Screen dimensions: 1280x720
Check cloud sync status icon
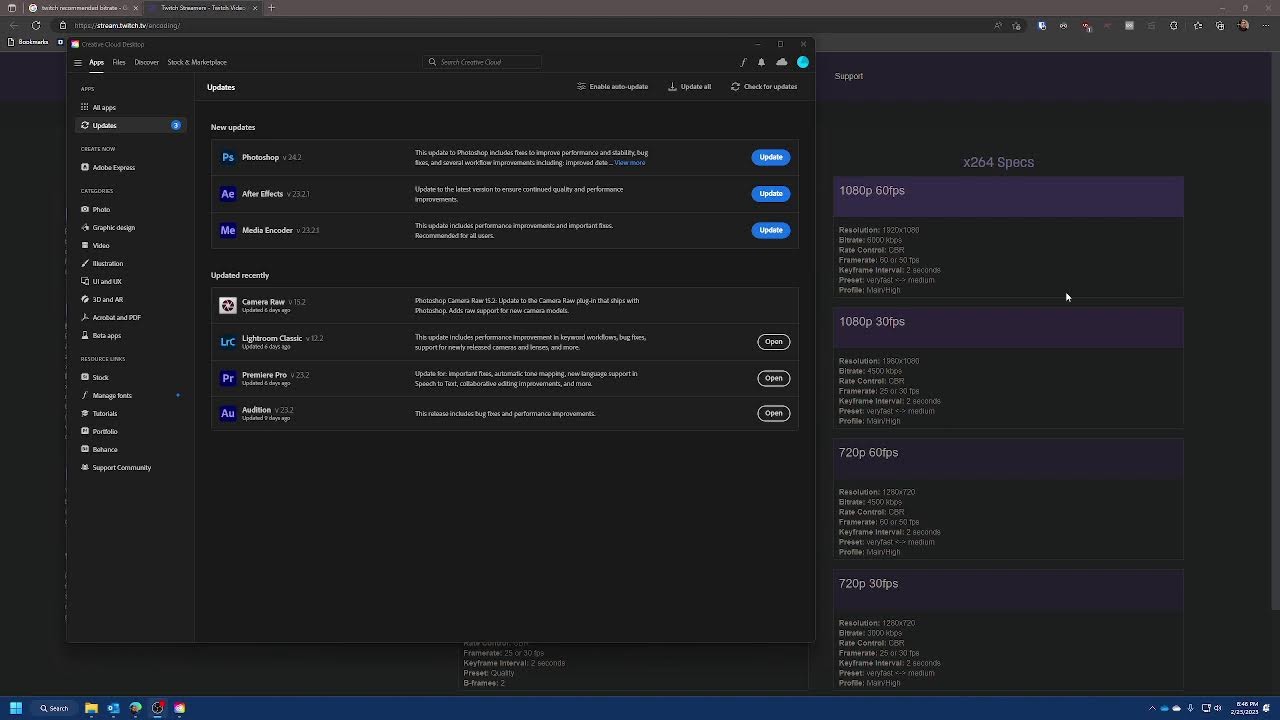coord(781,63)
